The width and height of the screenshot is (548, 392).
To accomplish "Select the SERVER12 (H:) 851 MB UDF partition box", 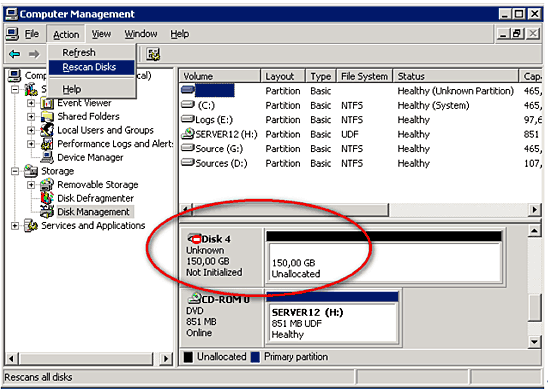I will (x=332, y=317).
